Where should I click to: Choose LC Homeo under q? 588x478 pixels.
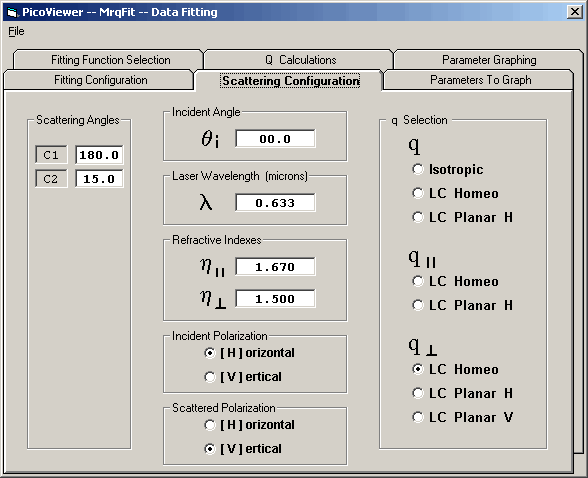(x=455, y=193)
